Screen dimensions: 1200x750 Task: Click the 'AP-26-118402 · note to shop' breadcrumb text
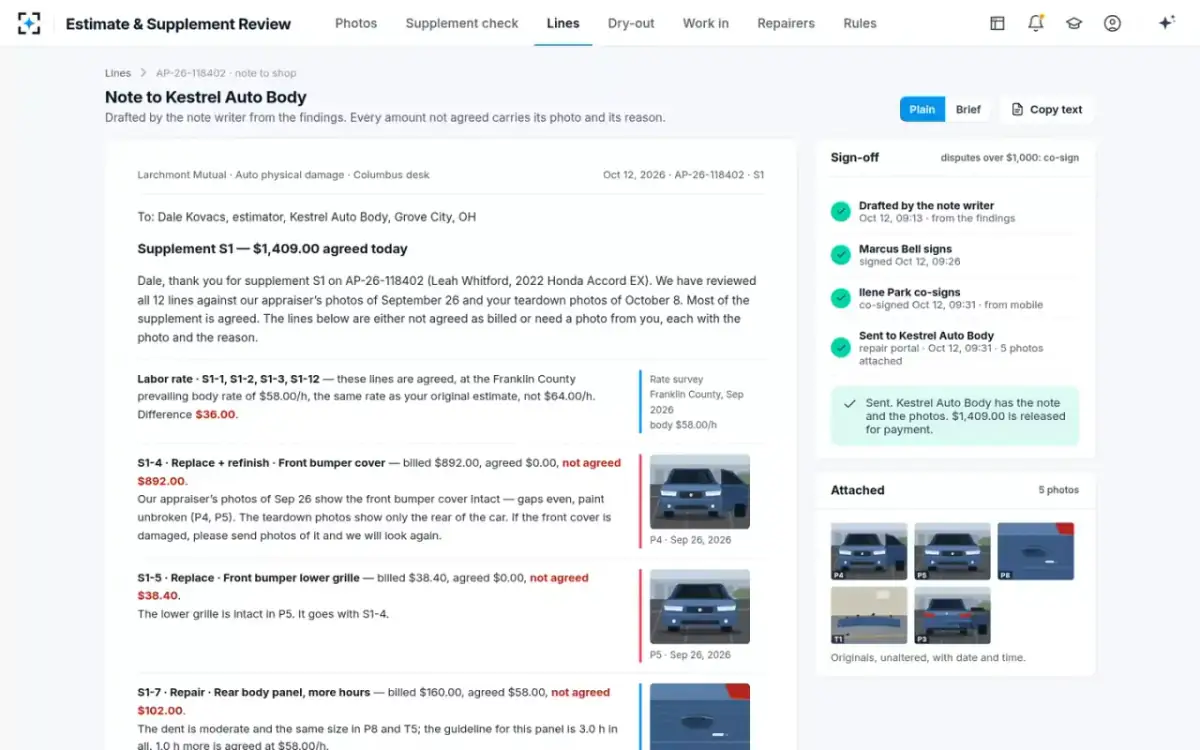pos(226,73)
